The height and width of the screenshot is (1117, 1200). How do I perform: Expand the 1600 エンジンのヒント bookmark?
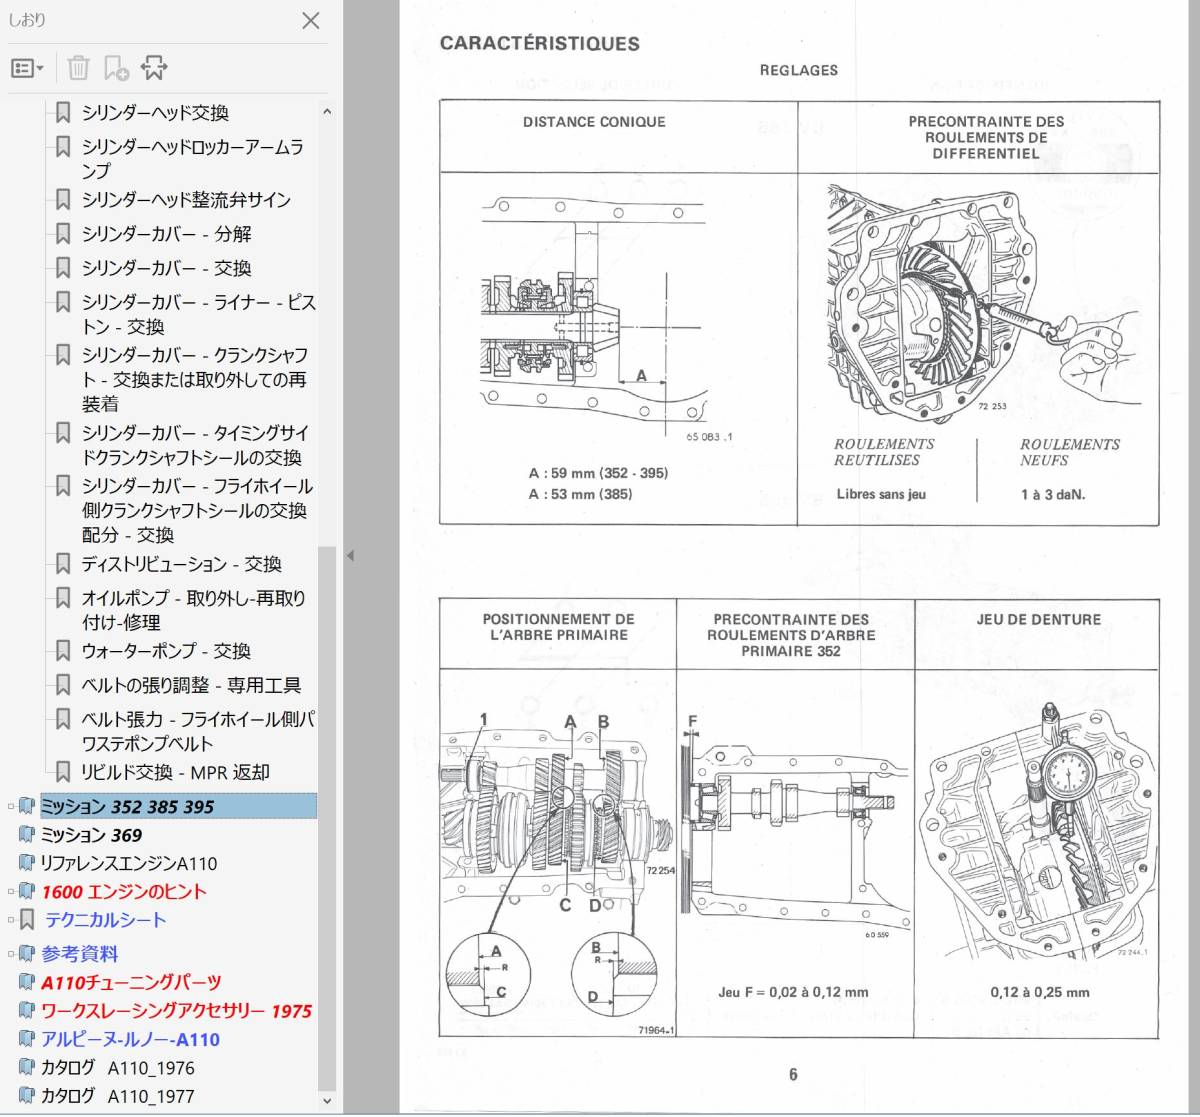[x=11, y=891]
